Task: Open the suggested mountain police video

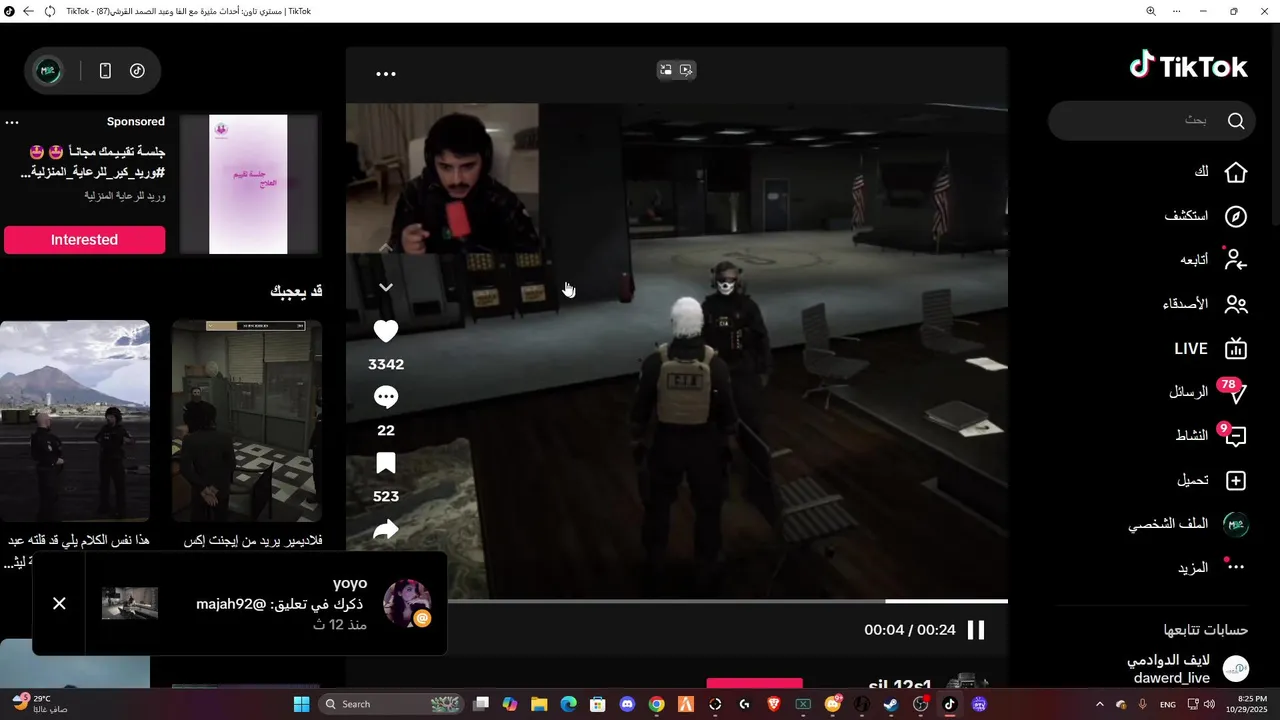Action: pos(75,421)
